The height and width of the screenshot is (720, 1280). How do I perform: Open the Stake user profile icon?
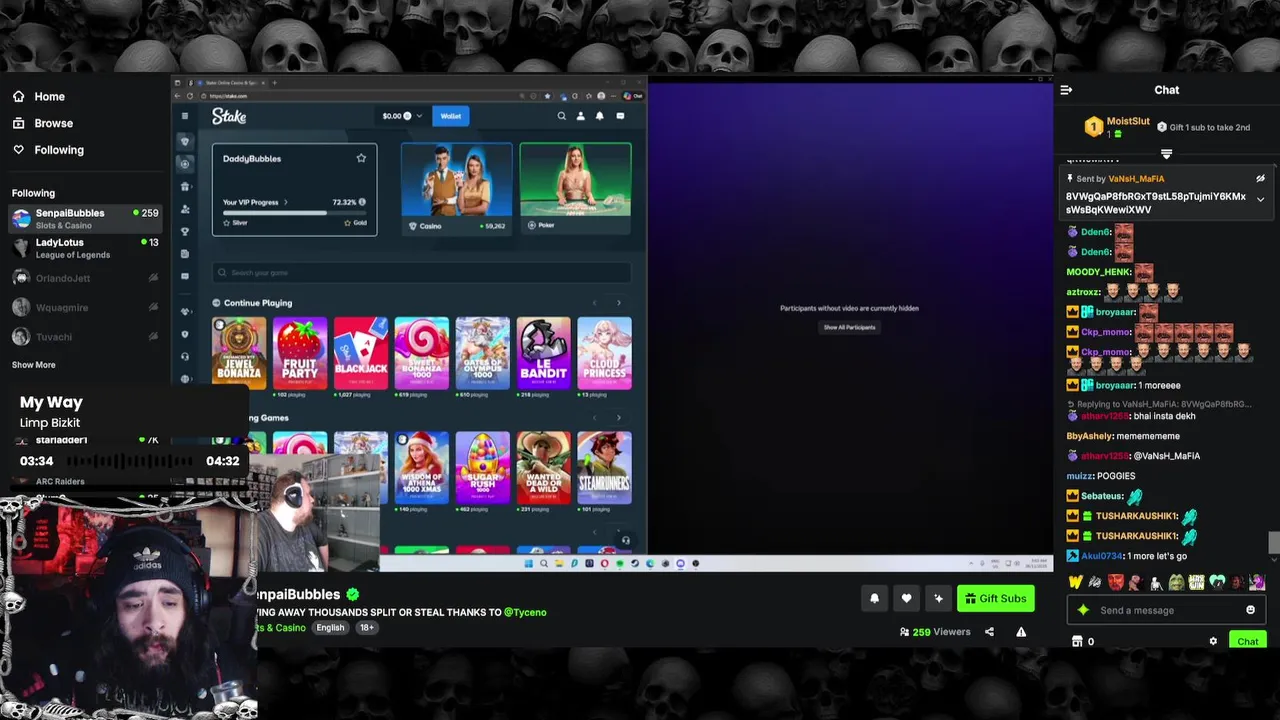click(580, 116)
